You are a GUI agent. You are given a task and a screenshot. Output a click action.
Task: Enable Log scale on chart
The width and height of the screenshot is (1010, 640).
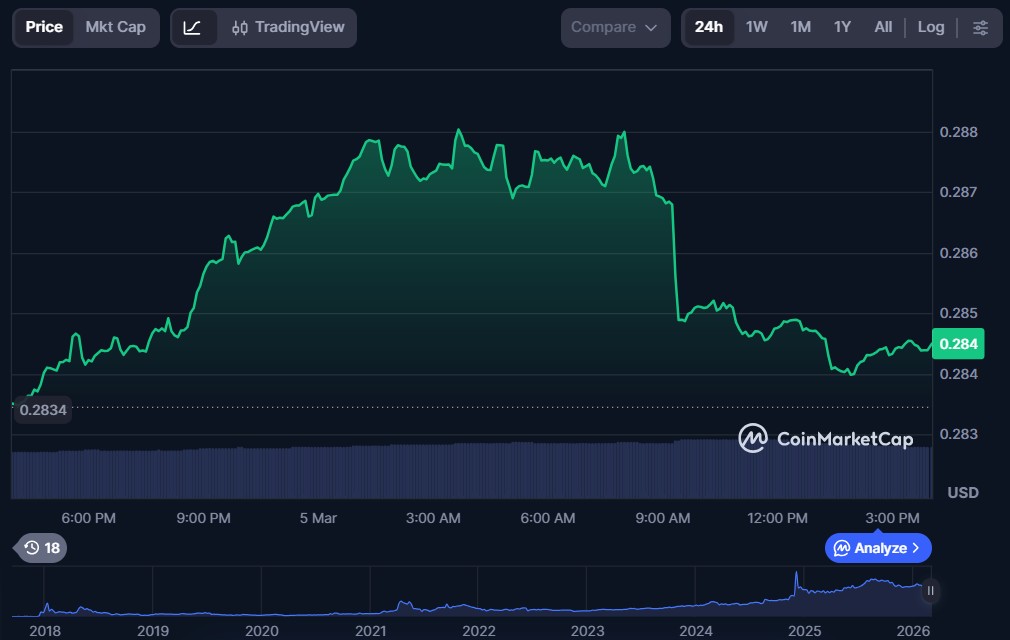coord(930,27)
